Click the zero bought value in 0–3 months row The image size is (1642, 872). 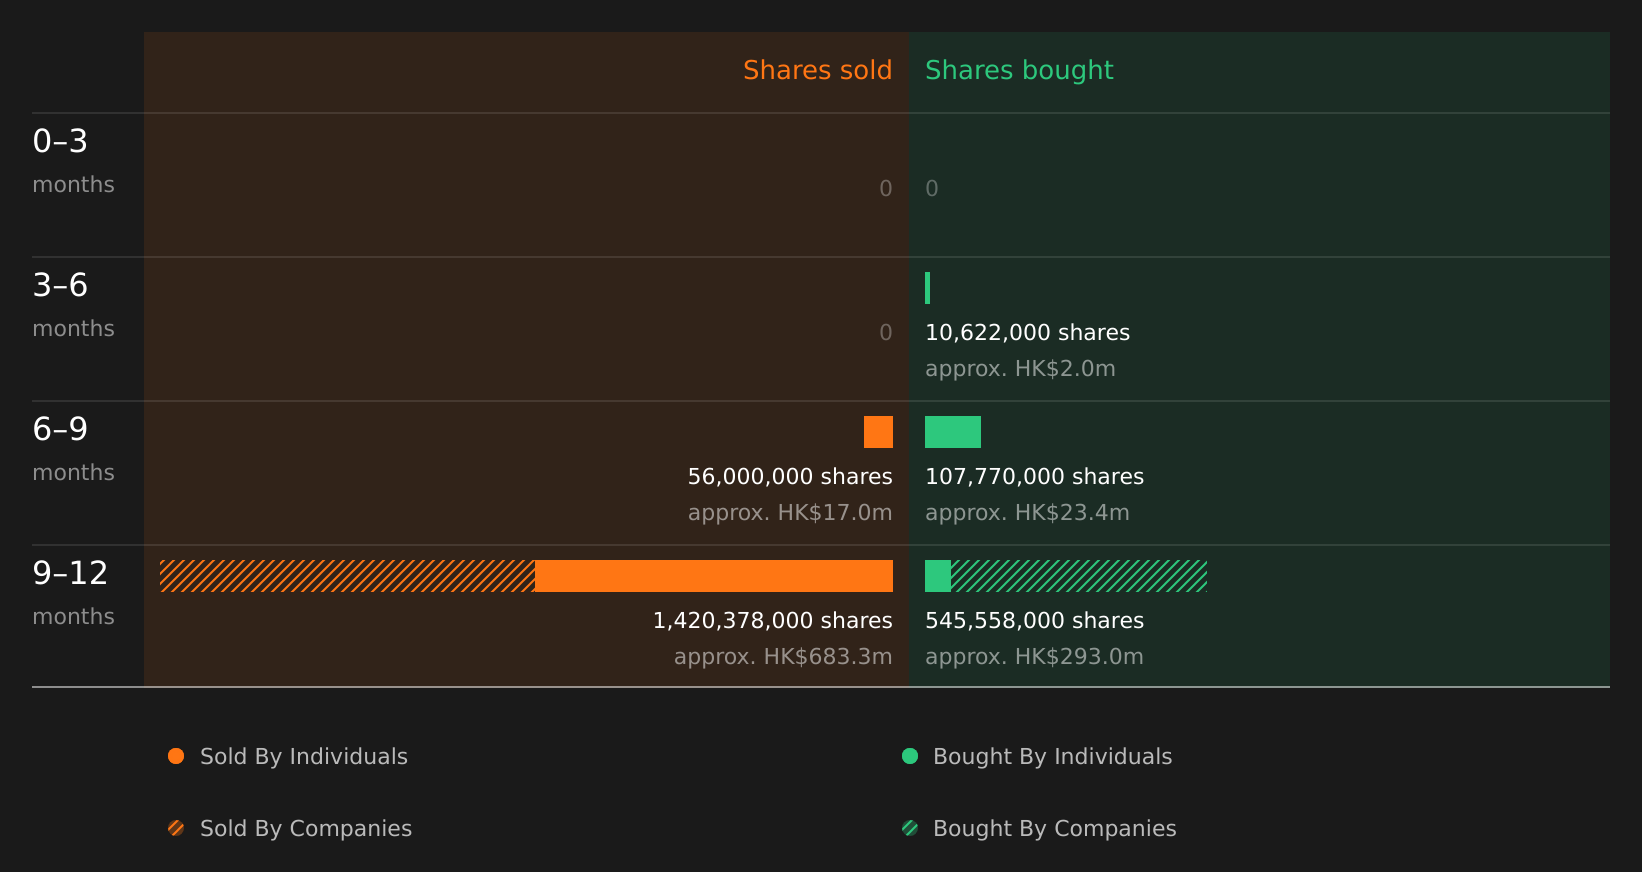coord(932,189)
